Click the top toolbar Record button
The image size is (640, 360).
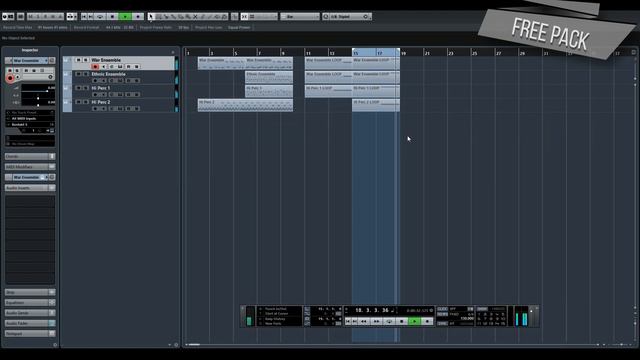click(138, 17)
